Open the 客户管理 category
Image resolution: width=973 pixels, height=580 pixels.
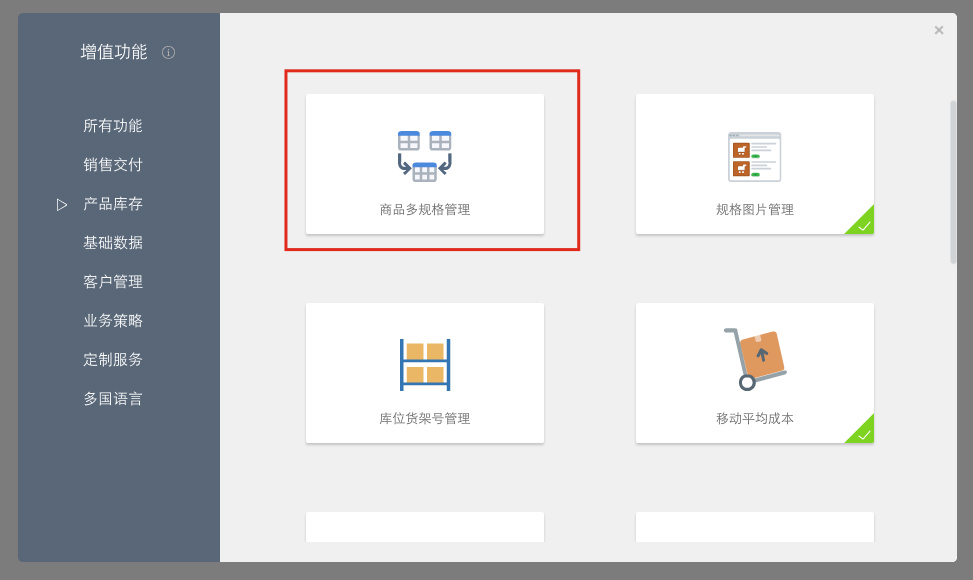tap(113, 282)
